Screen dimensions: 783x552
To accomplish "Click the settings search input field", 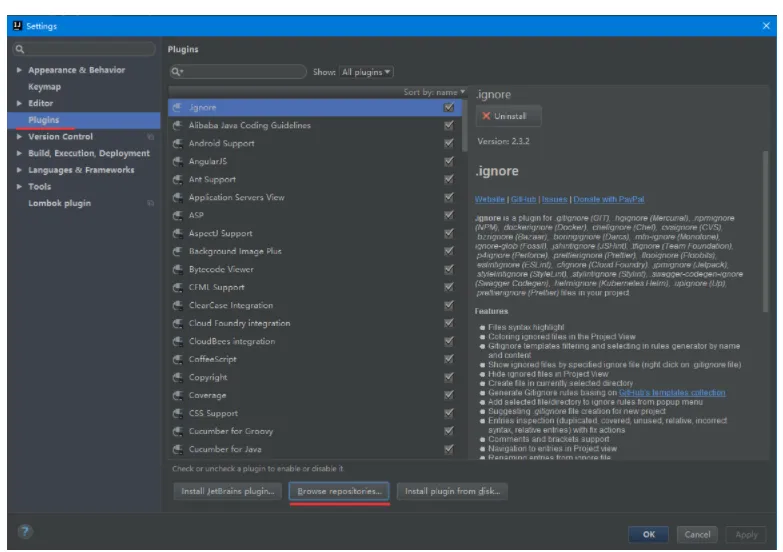I will coord(84,49).
